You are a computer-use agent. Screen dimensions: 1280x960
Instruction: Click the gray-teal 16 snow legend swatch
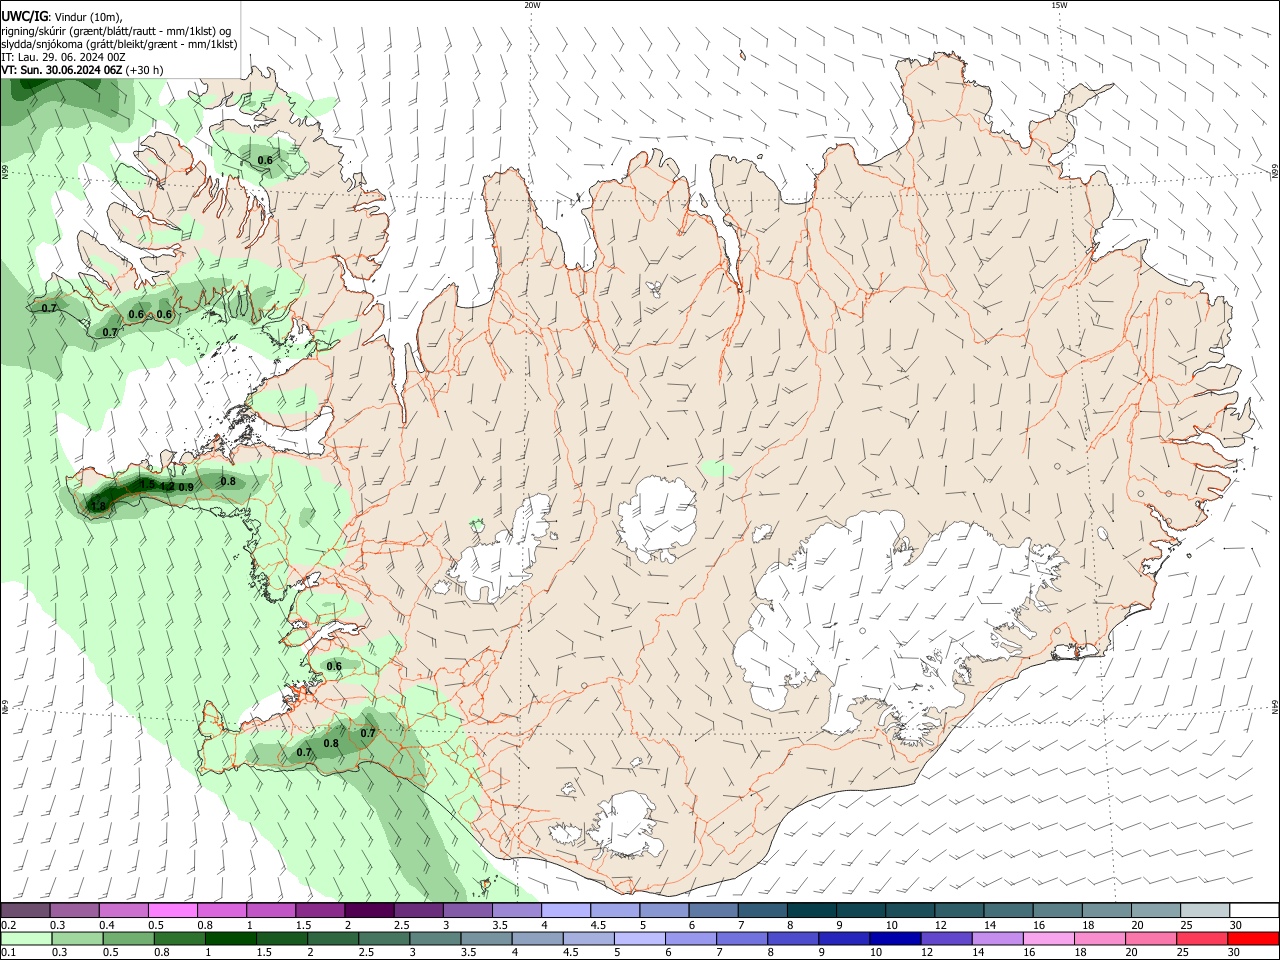1058,911
